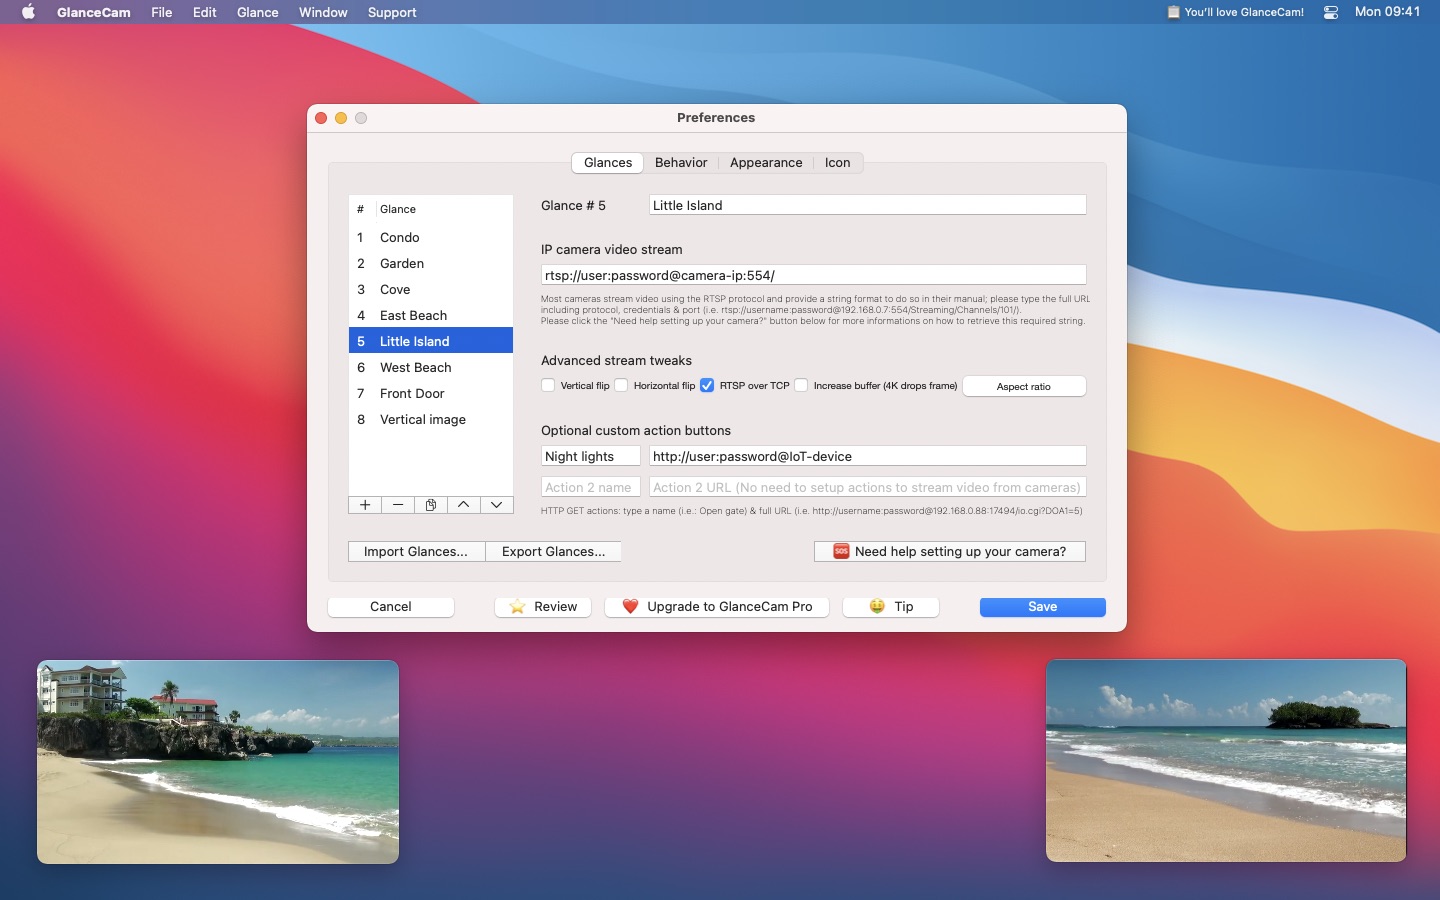The height and width of the screenshot is (900, 1440).
Task: Select Little Island row in list
Action: (x=431, y=341)
